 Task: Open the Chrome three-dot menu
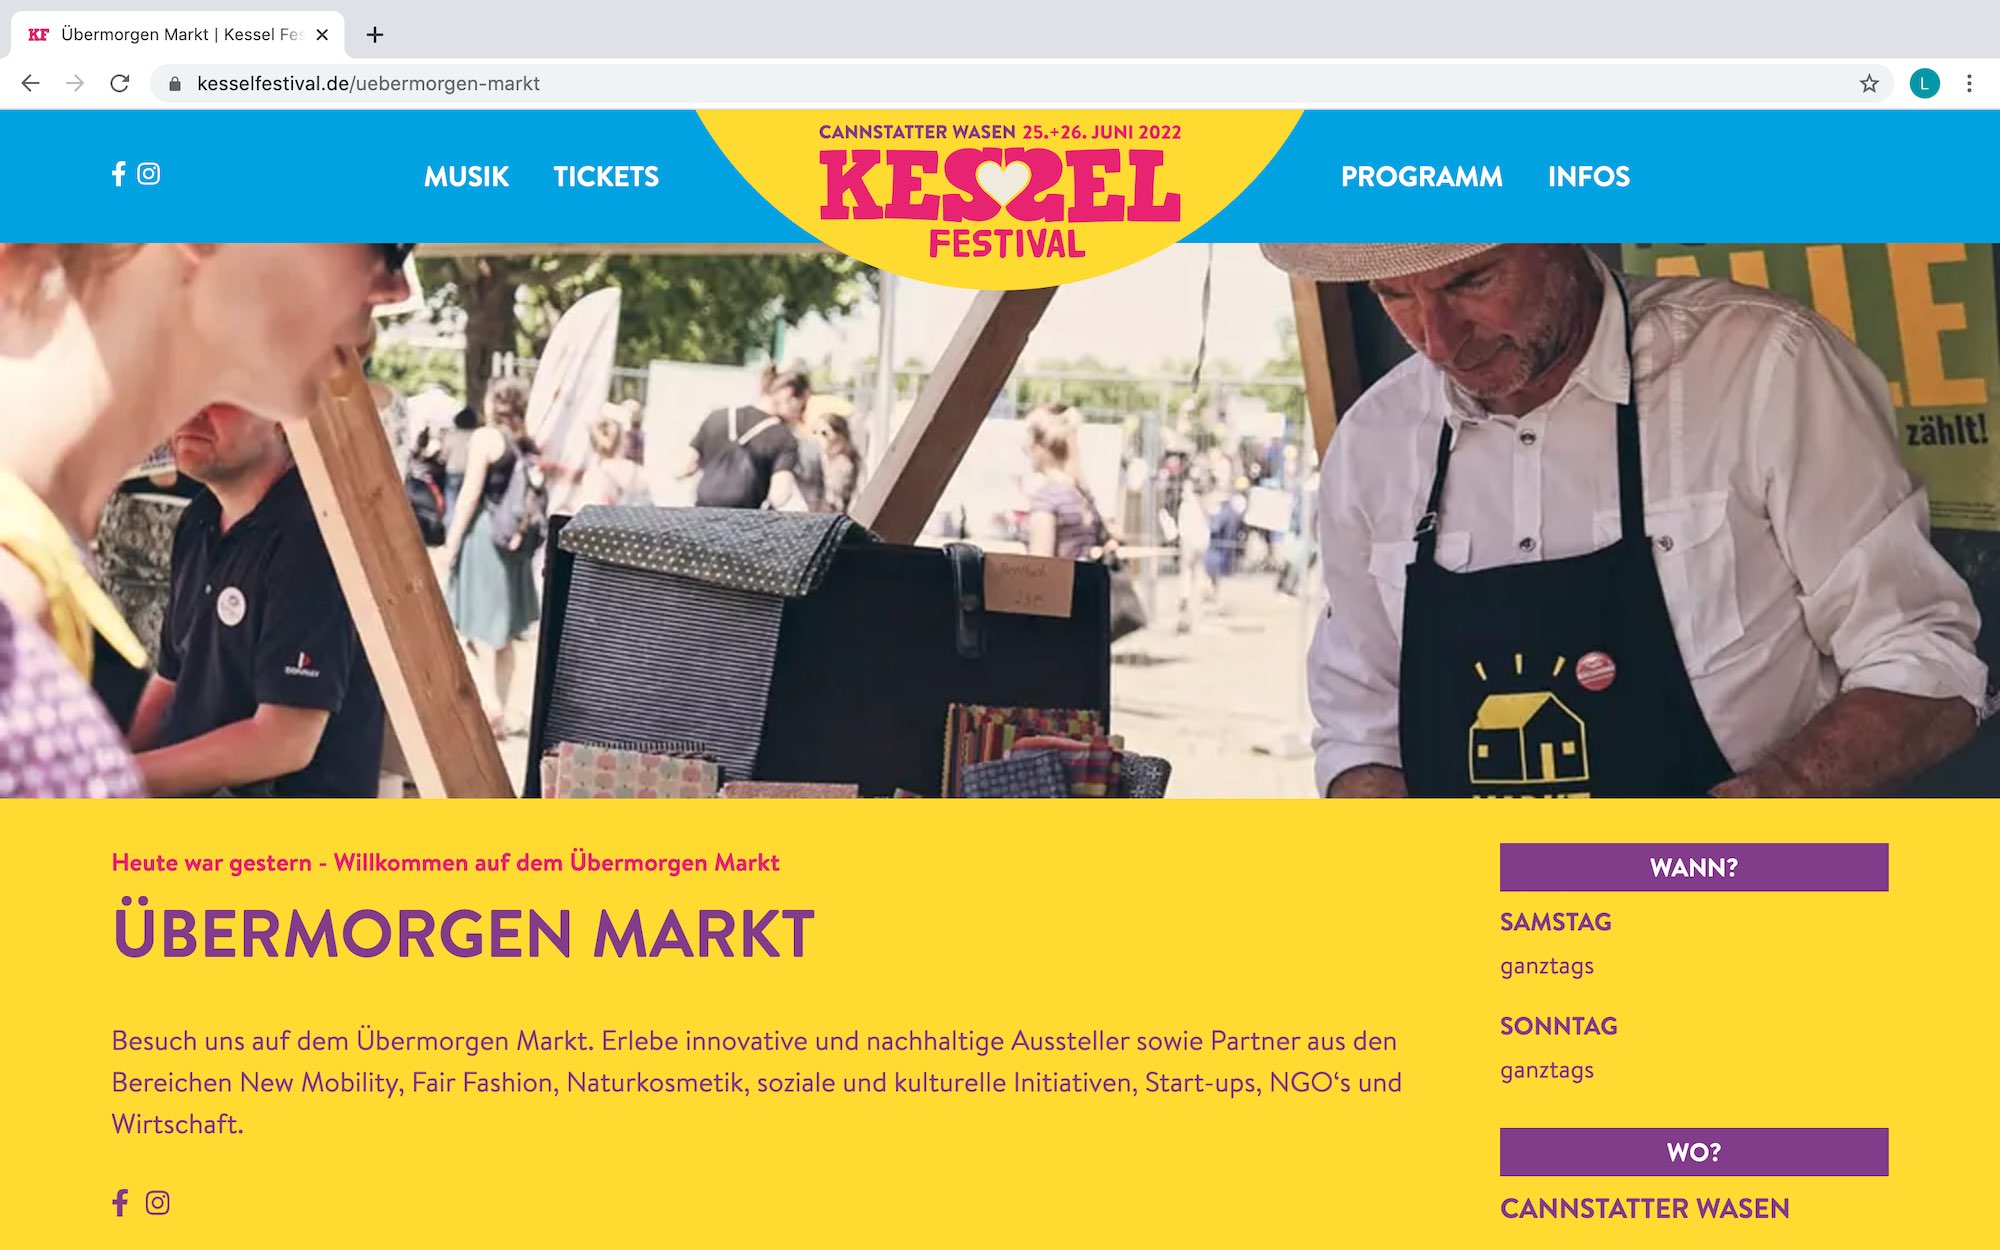[1969, 84]
